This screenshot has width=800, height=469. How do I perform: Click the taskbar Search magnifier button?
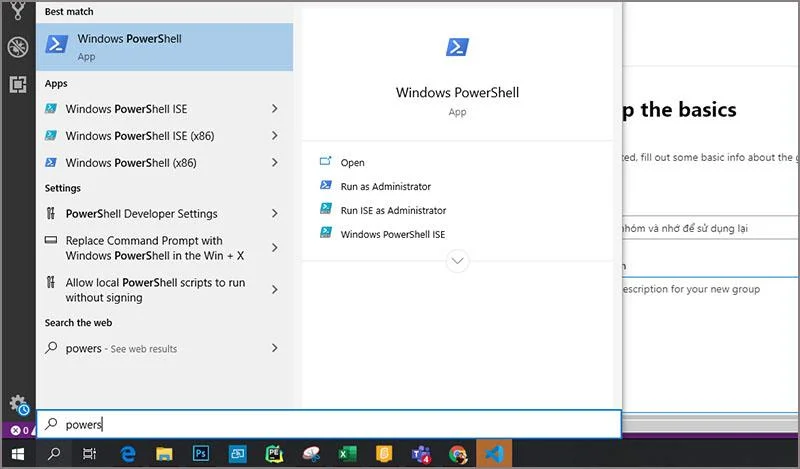54,454
